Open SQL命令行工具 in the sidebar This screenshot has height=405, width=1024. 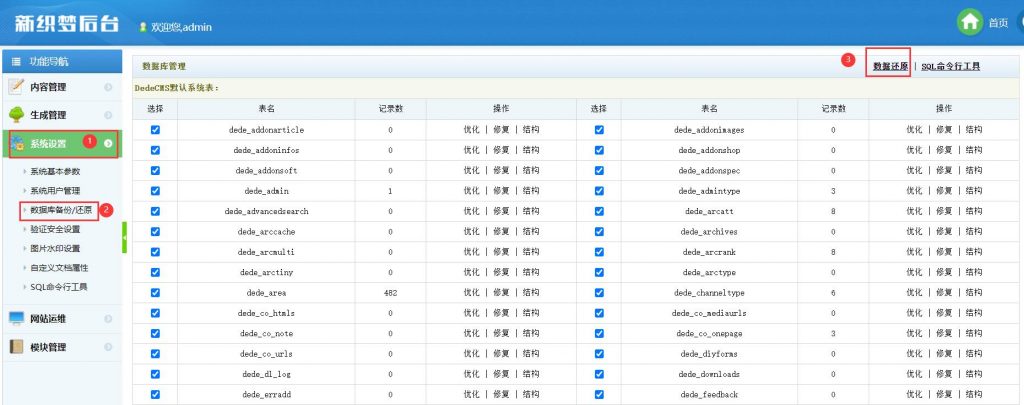59,287
